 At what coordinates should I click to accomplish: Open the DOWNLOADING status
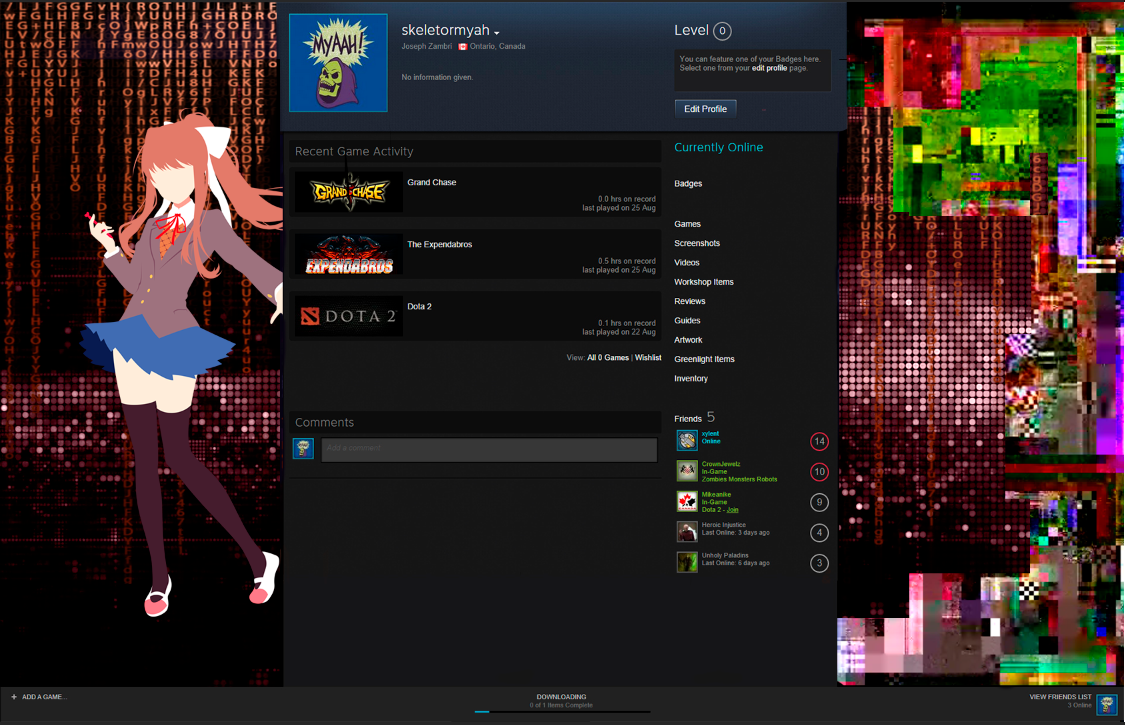tap(561, 697)
